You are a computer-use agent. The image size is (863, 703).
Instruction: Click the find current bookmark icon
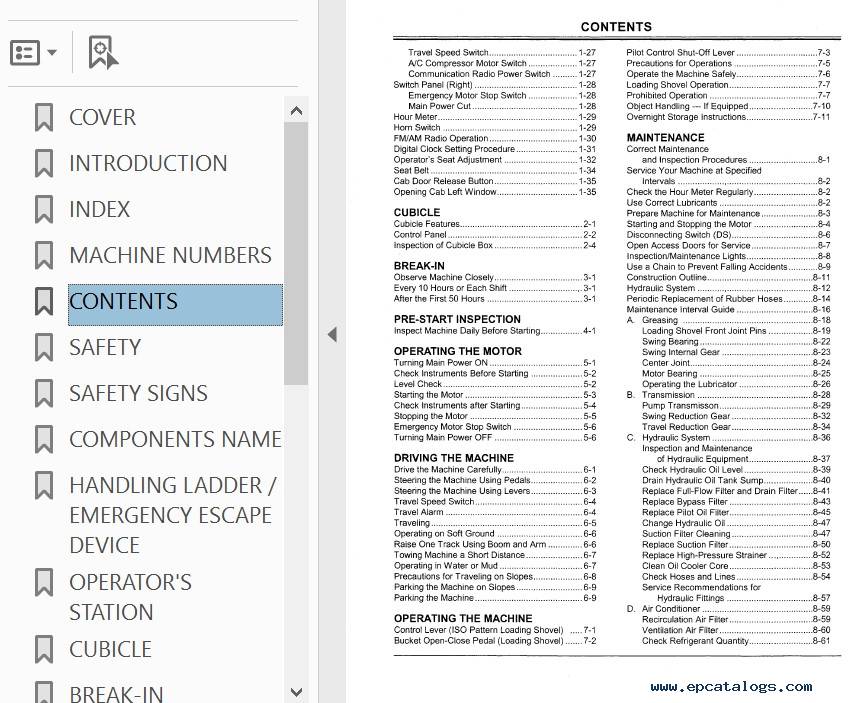(103, 53)
